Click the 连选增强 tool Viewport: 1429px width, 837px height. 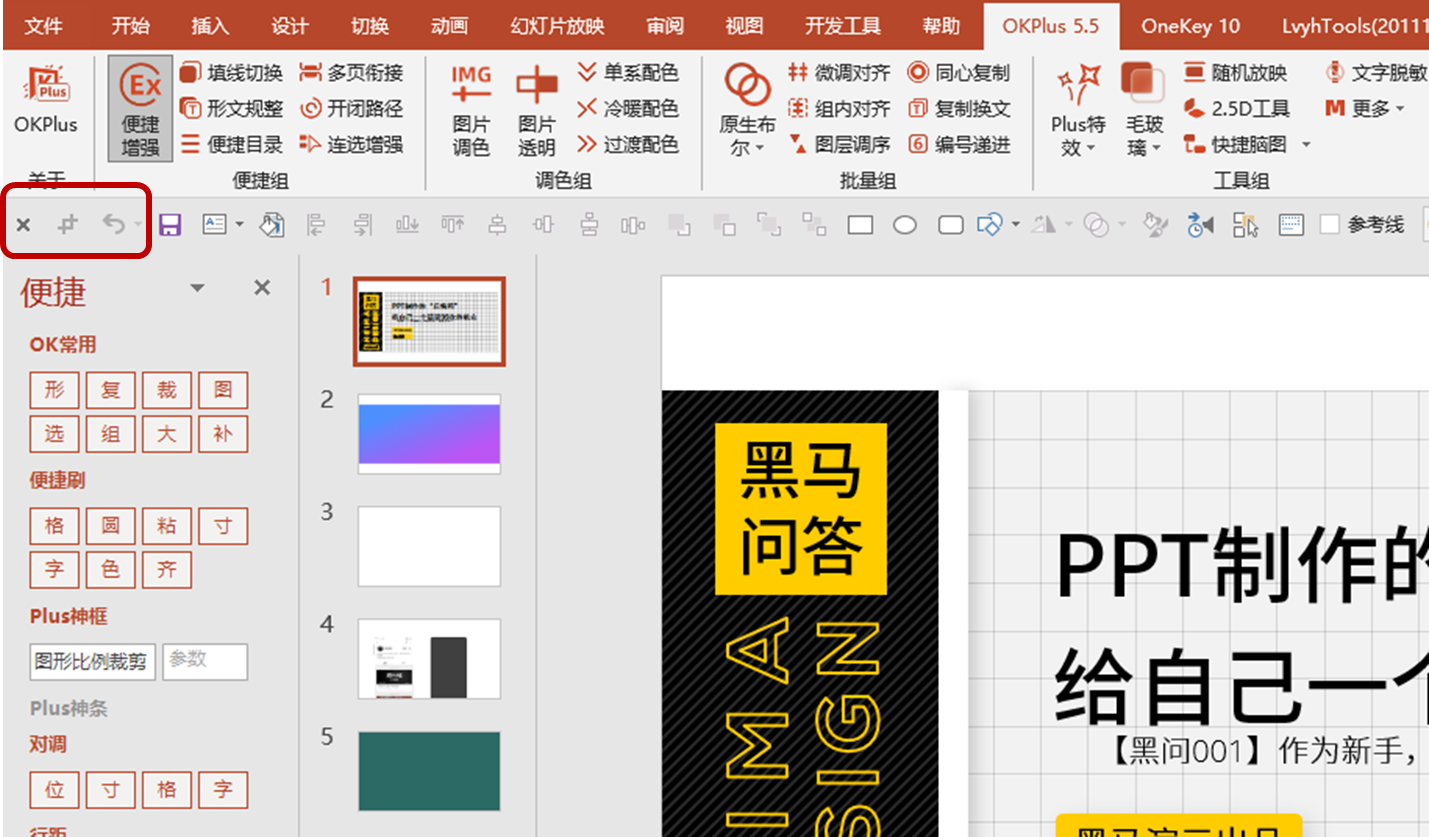[x=352, y=145]
